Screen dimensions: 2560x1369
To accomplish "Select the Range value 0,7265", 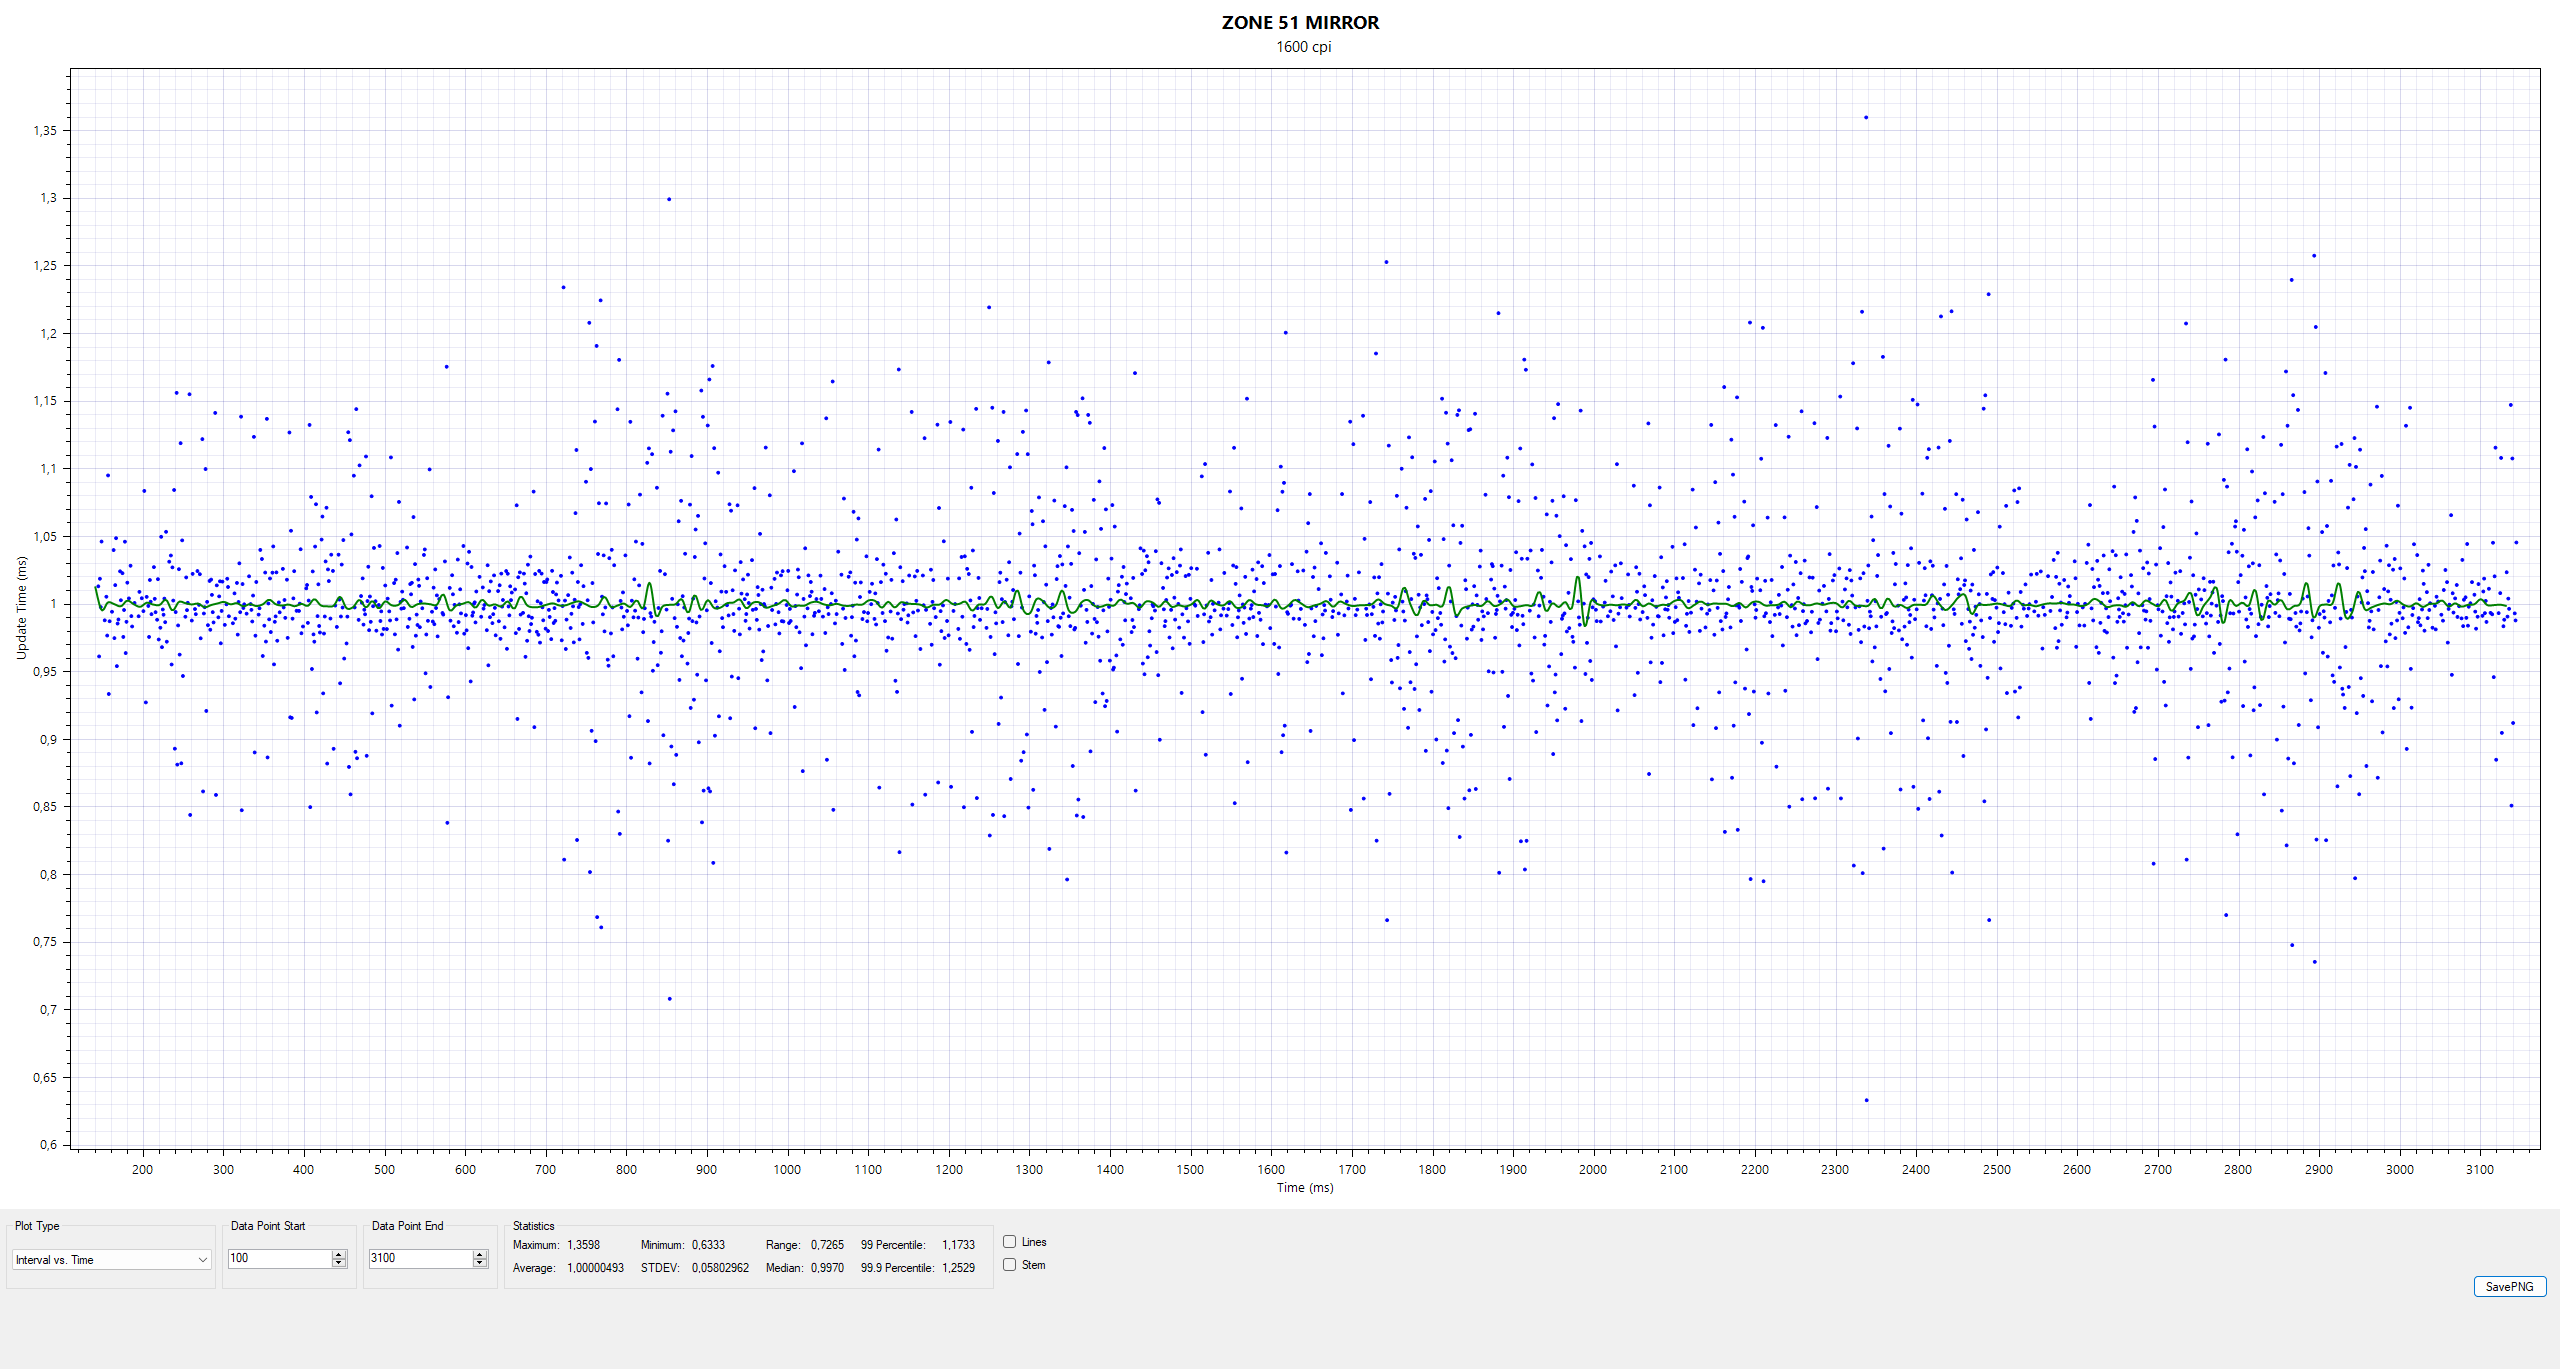I will 827,1245.
